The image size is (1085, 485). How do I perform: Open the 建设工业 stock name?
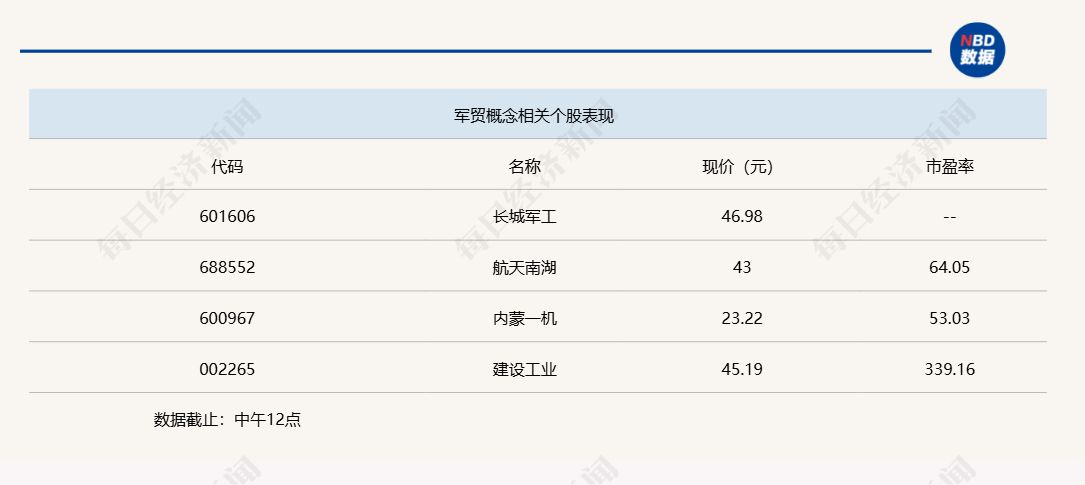(x=524, y=369)
